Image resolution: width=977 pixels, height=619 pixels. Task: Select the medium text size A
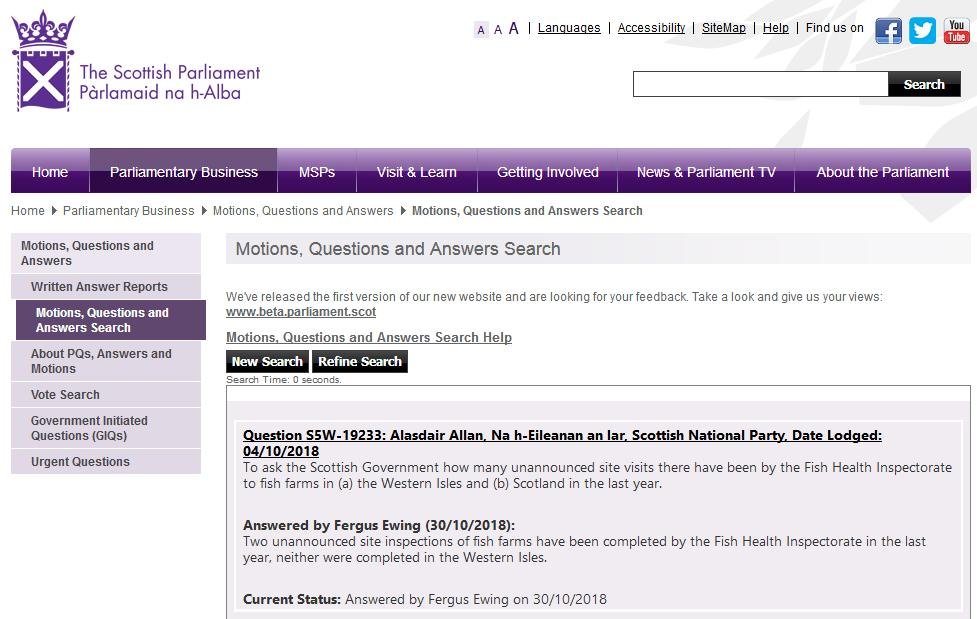[x=497, y=30]
